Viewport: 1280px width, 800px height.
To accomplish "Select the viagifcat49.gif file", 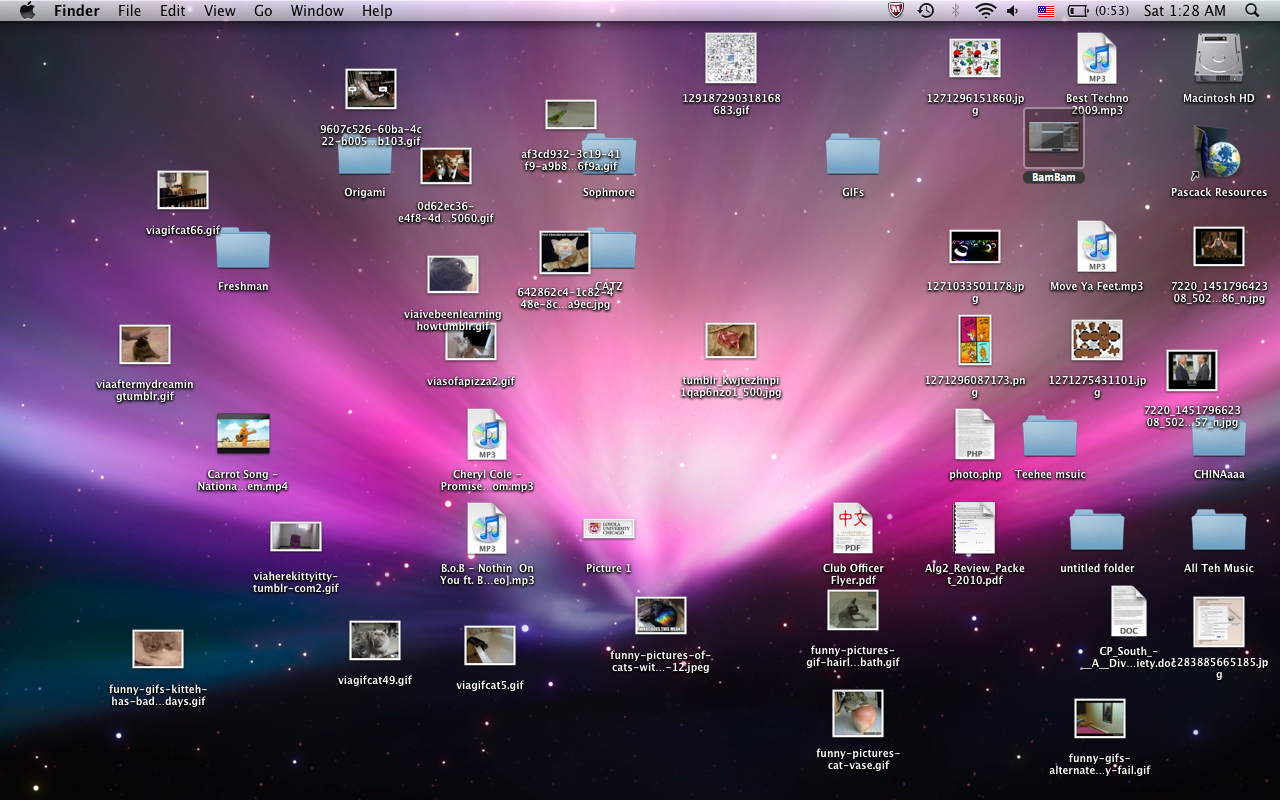I will point(375,640).
